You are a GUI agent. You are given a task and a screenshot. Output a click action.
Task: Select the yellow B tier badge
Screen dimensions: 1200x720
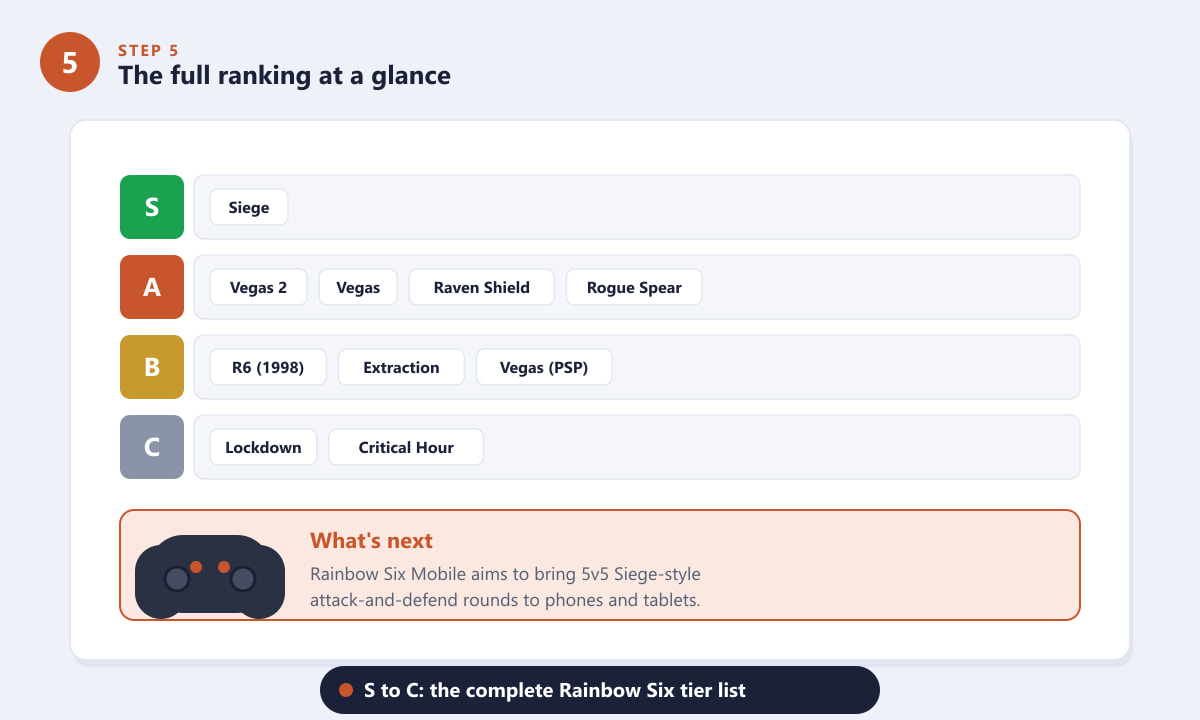(152, 367)
